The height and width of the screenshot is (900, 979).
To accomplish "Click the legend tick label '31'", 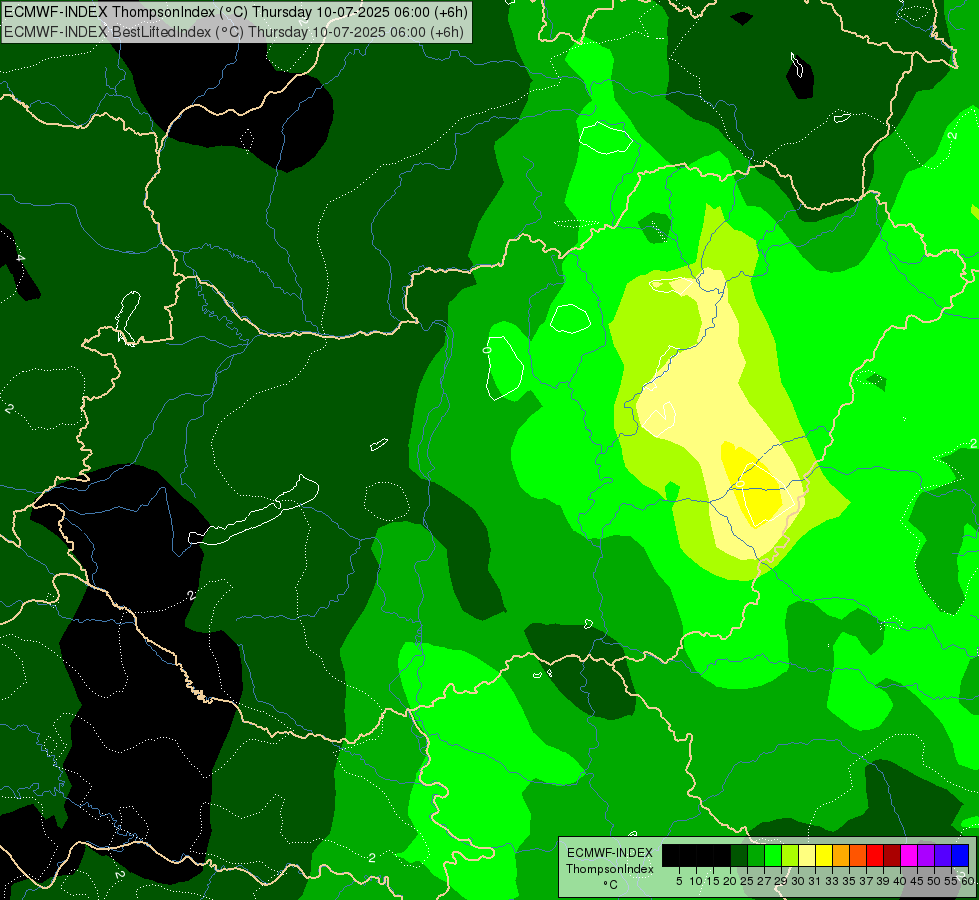I will [x=814, y=881].
